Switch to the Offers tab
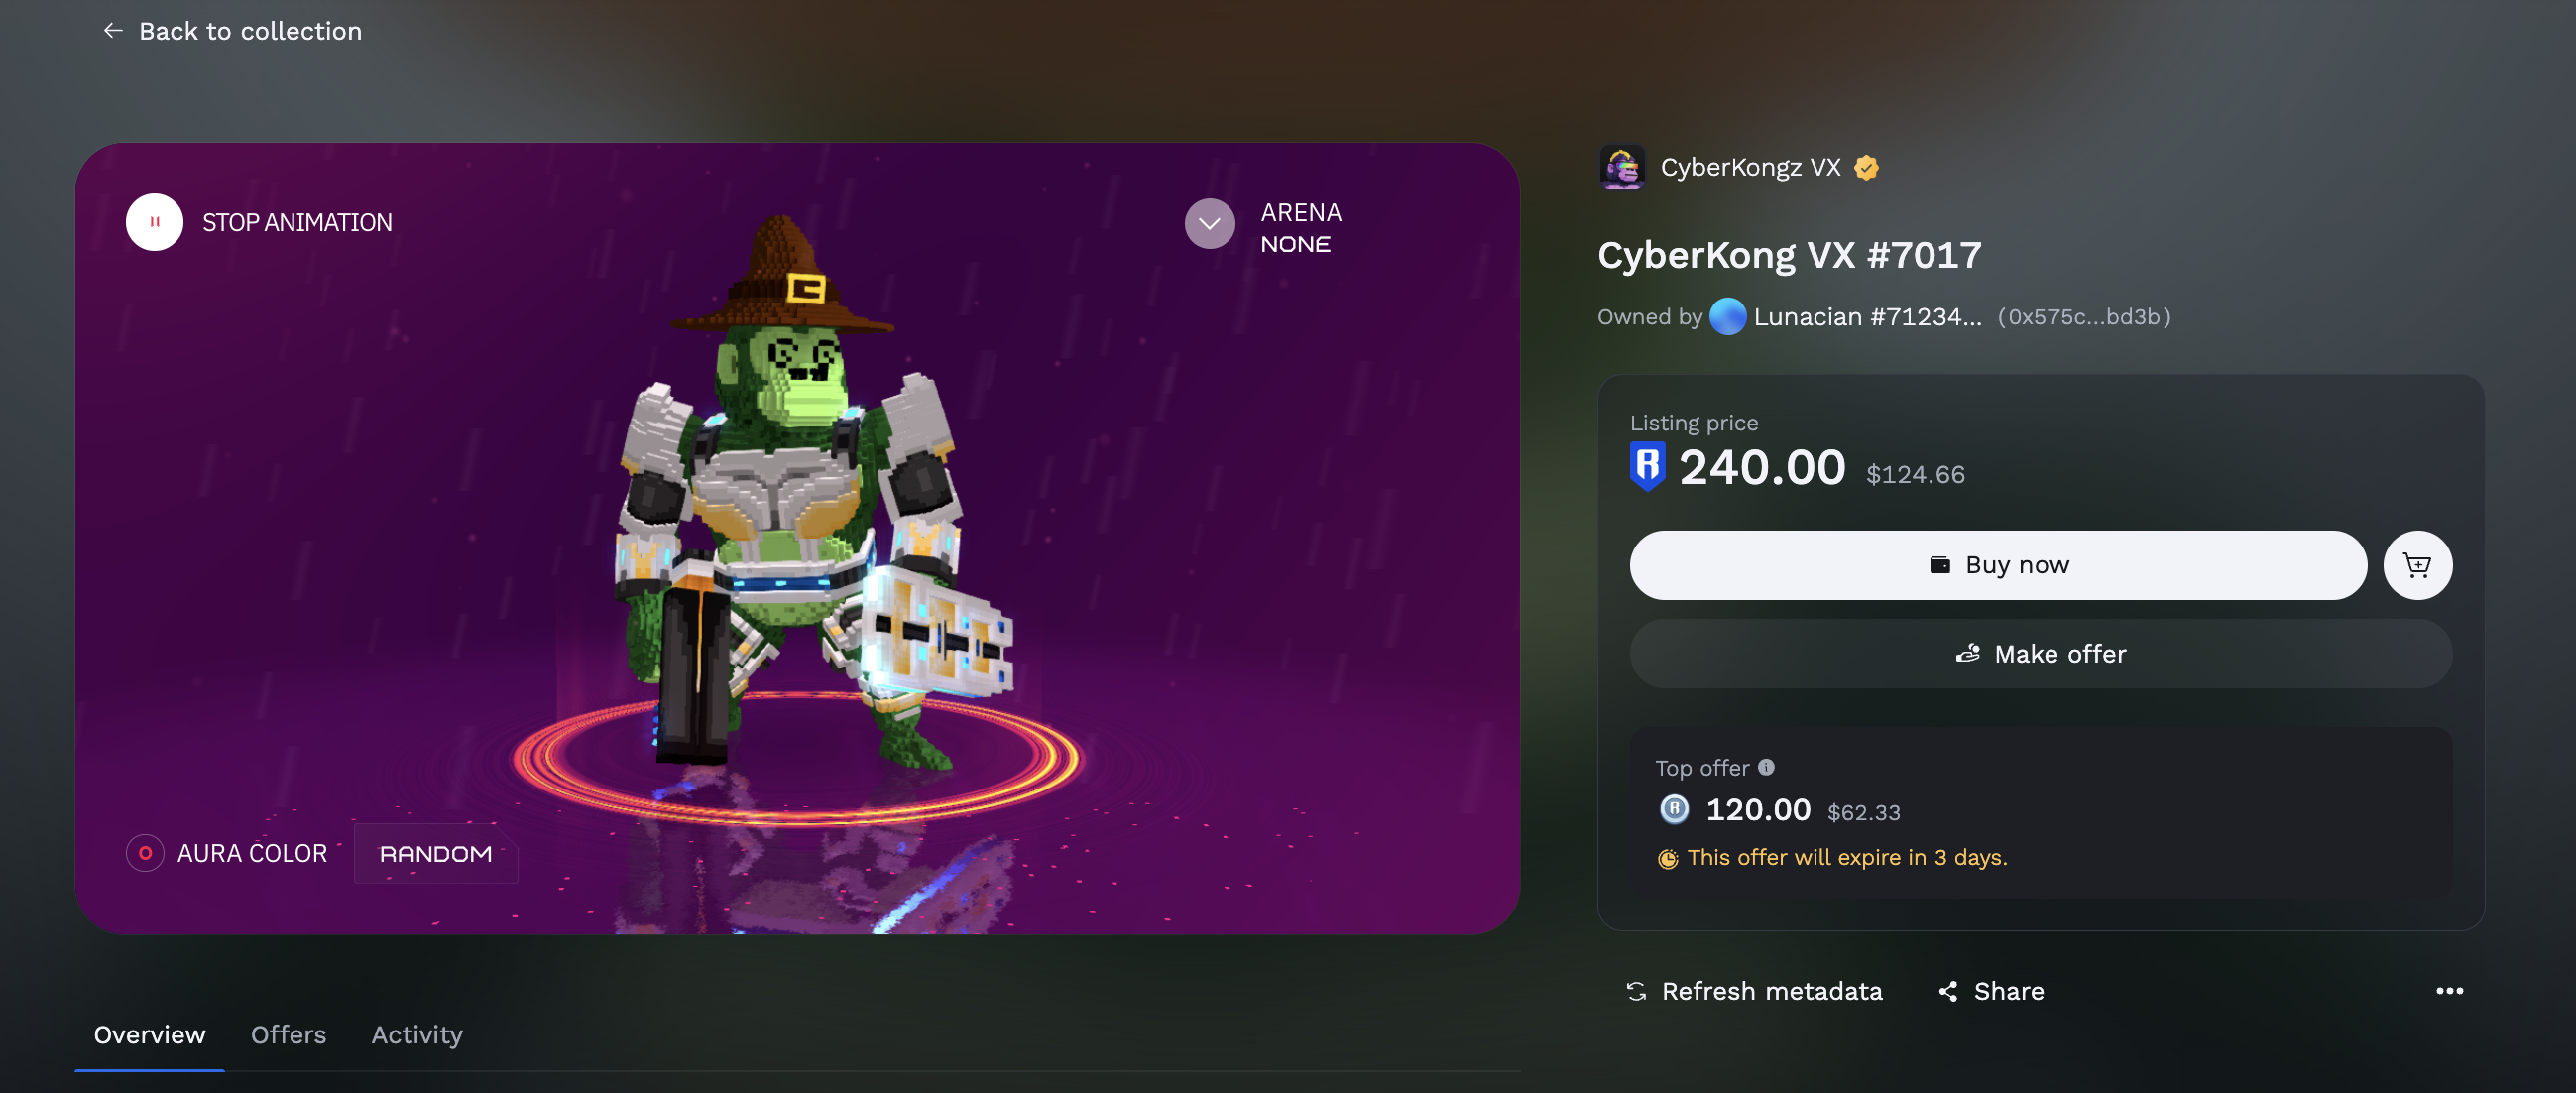The width and height of the screenshot is (2576, 1093). 288,1035
